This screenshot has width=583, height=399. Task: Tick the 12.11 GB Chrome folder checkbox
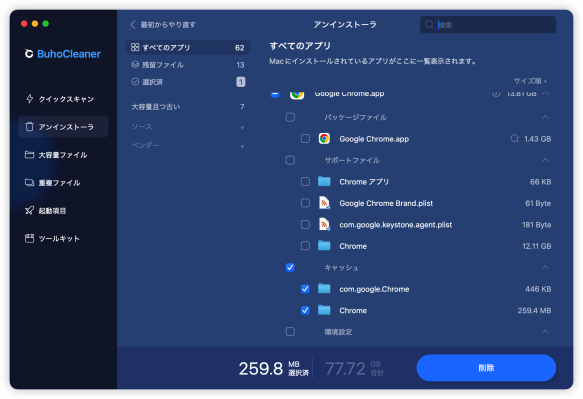(305, 246)
